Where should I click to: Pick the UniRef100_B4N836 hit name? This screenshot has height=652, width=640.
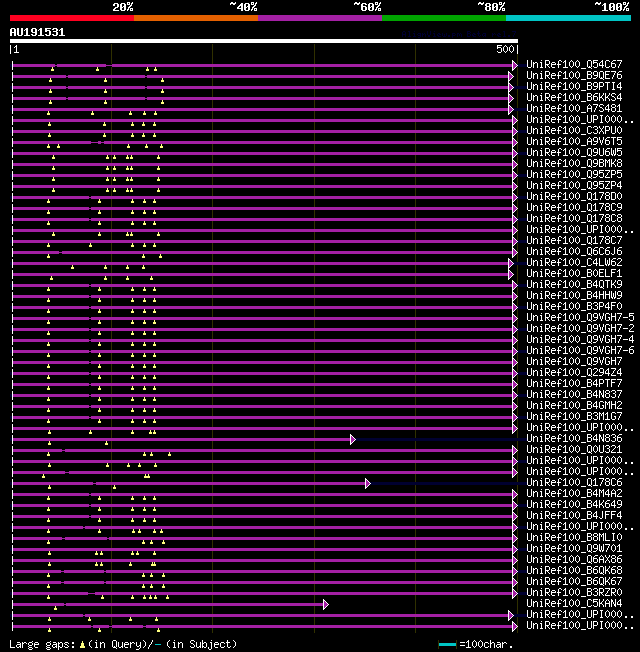tap(574, 439)
